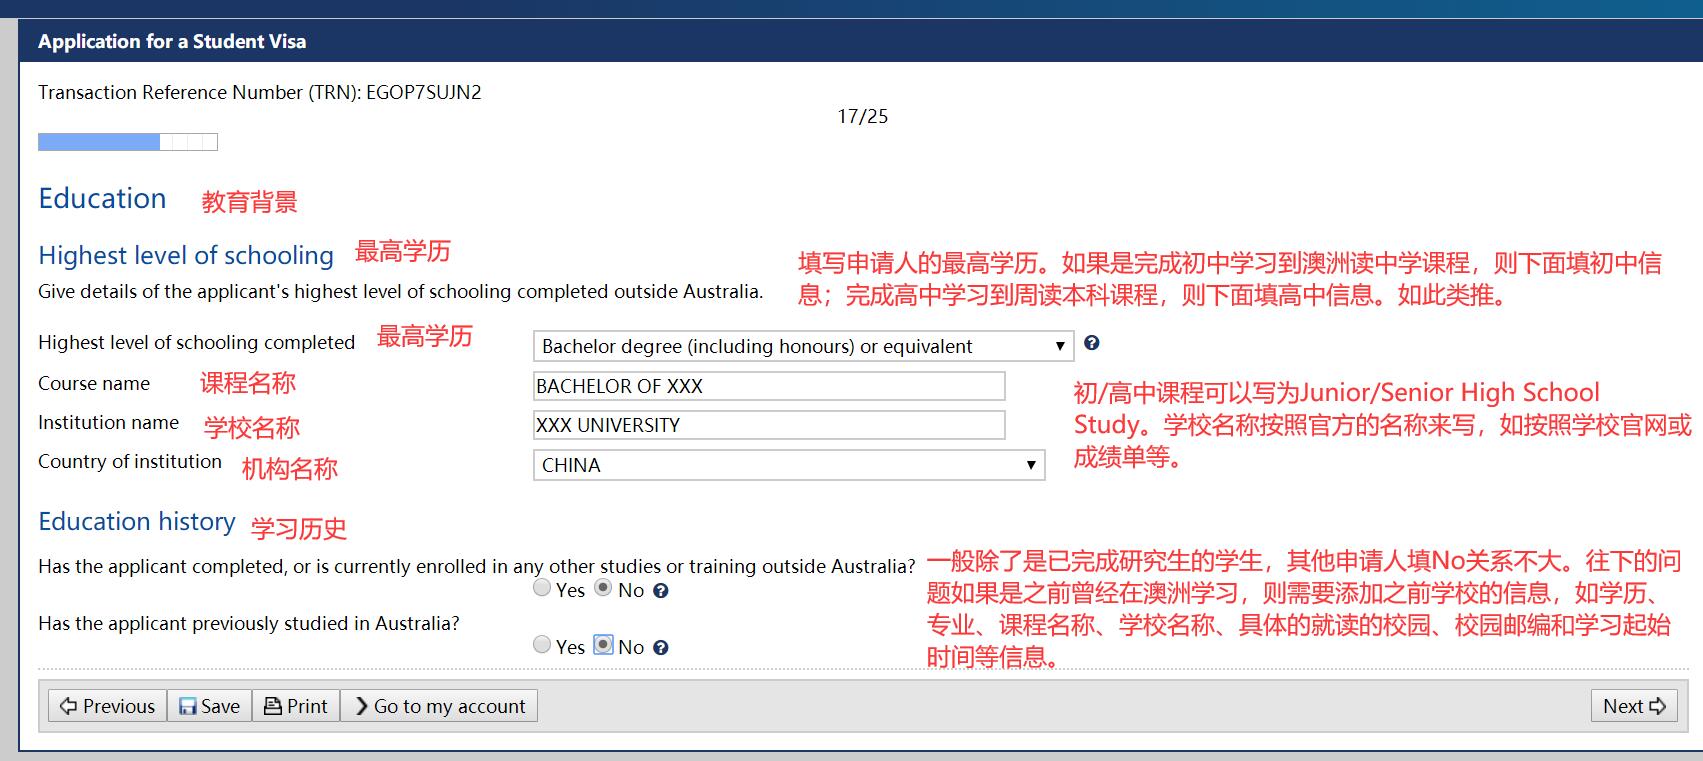Viewport: 1703px width, 761px height.
Task: Proceed with the Next button
Action: click(x=1634, y=706)
